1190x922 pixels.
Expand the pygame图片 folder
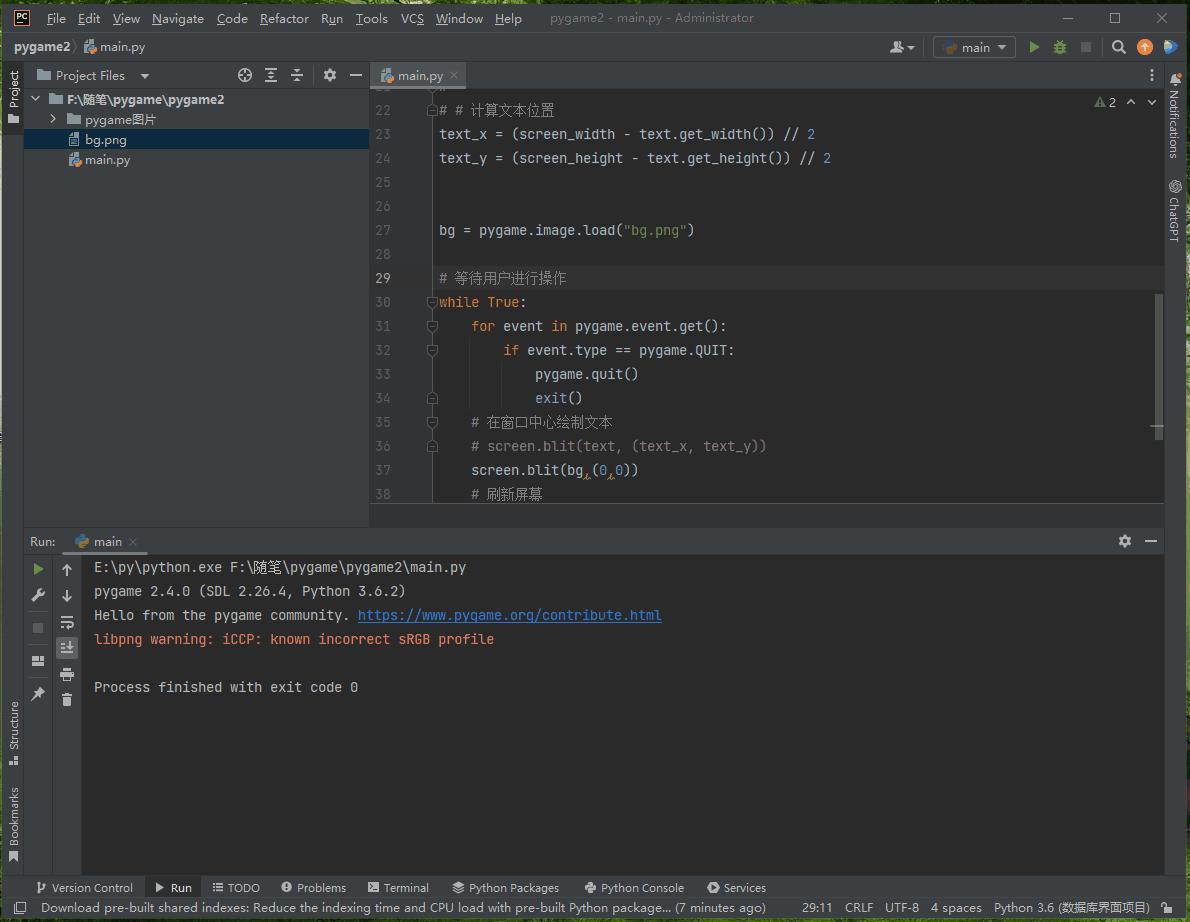coord(53,119)
